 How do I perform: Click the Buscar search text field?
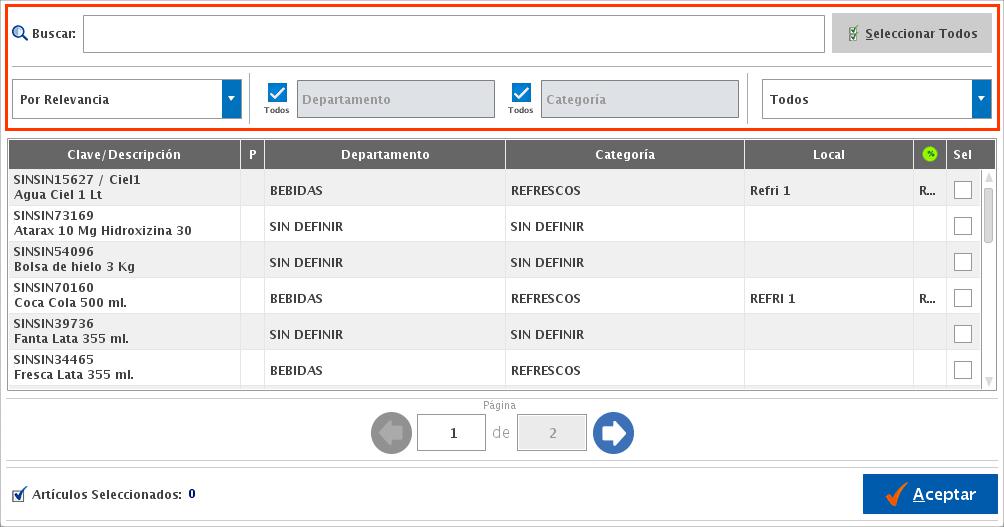pos(453,33)
